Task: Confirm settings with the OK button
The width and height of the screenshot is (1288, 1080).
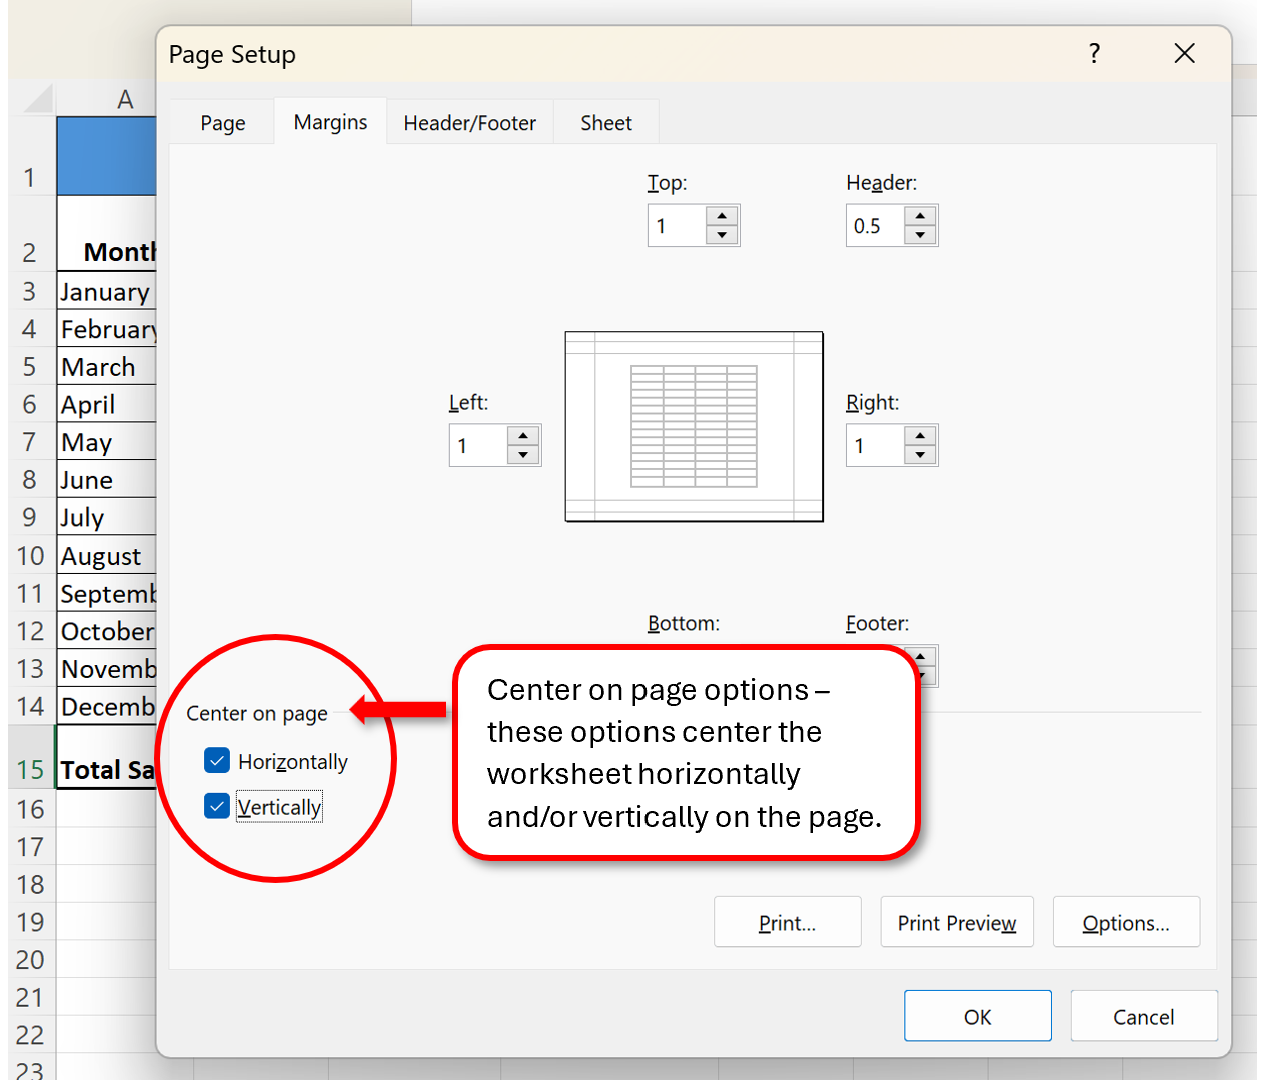Action: point(977,1015)
